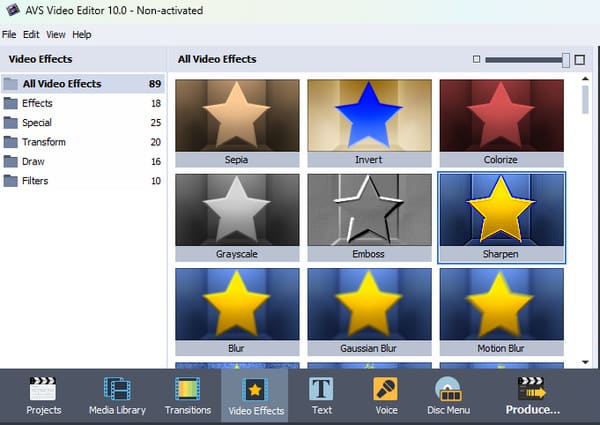This screenshot has width=600, height=425.
Task: Switch to the Transitions panel
Action: [188, 395]
